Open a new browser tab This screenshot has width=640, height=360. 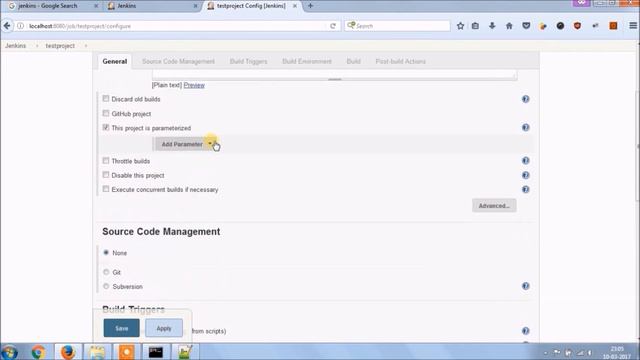coord(310,6)
